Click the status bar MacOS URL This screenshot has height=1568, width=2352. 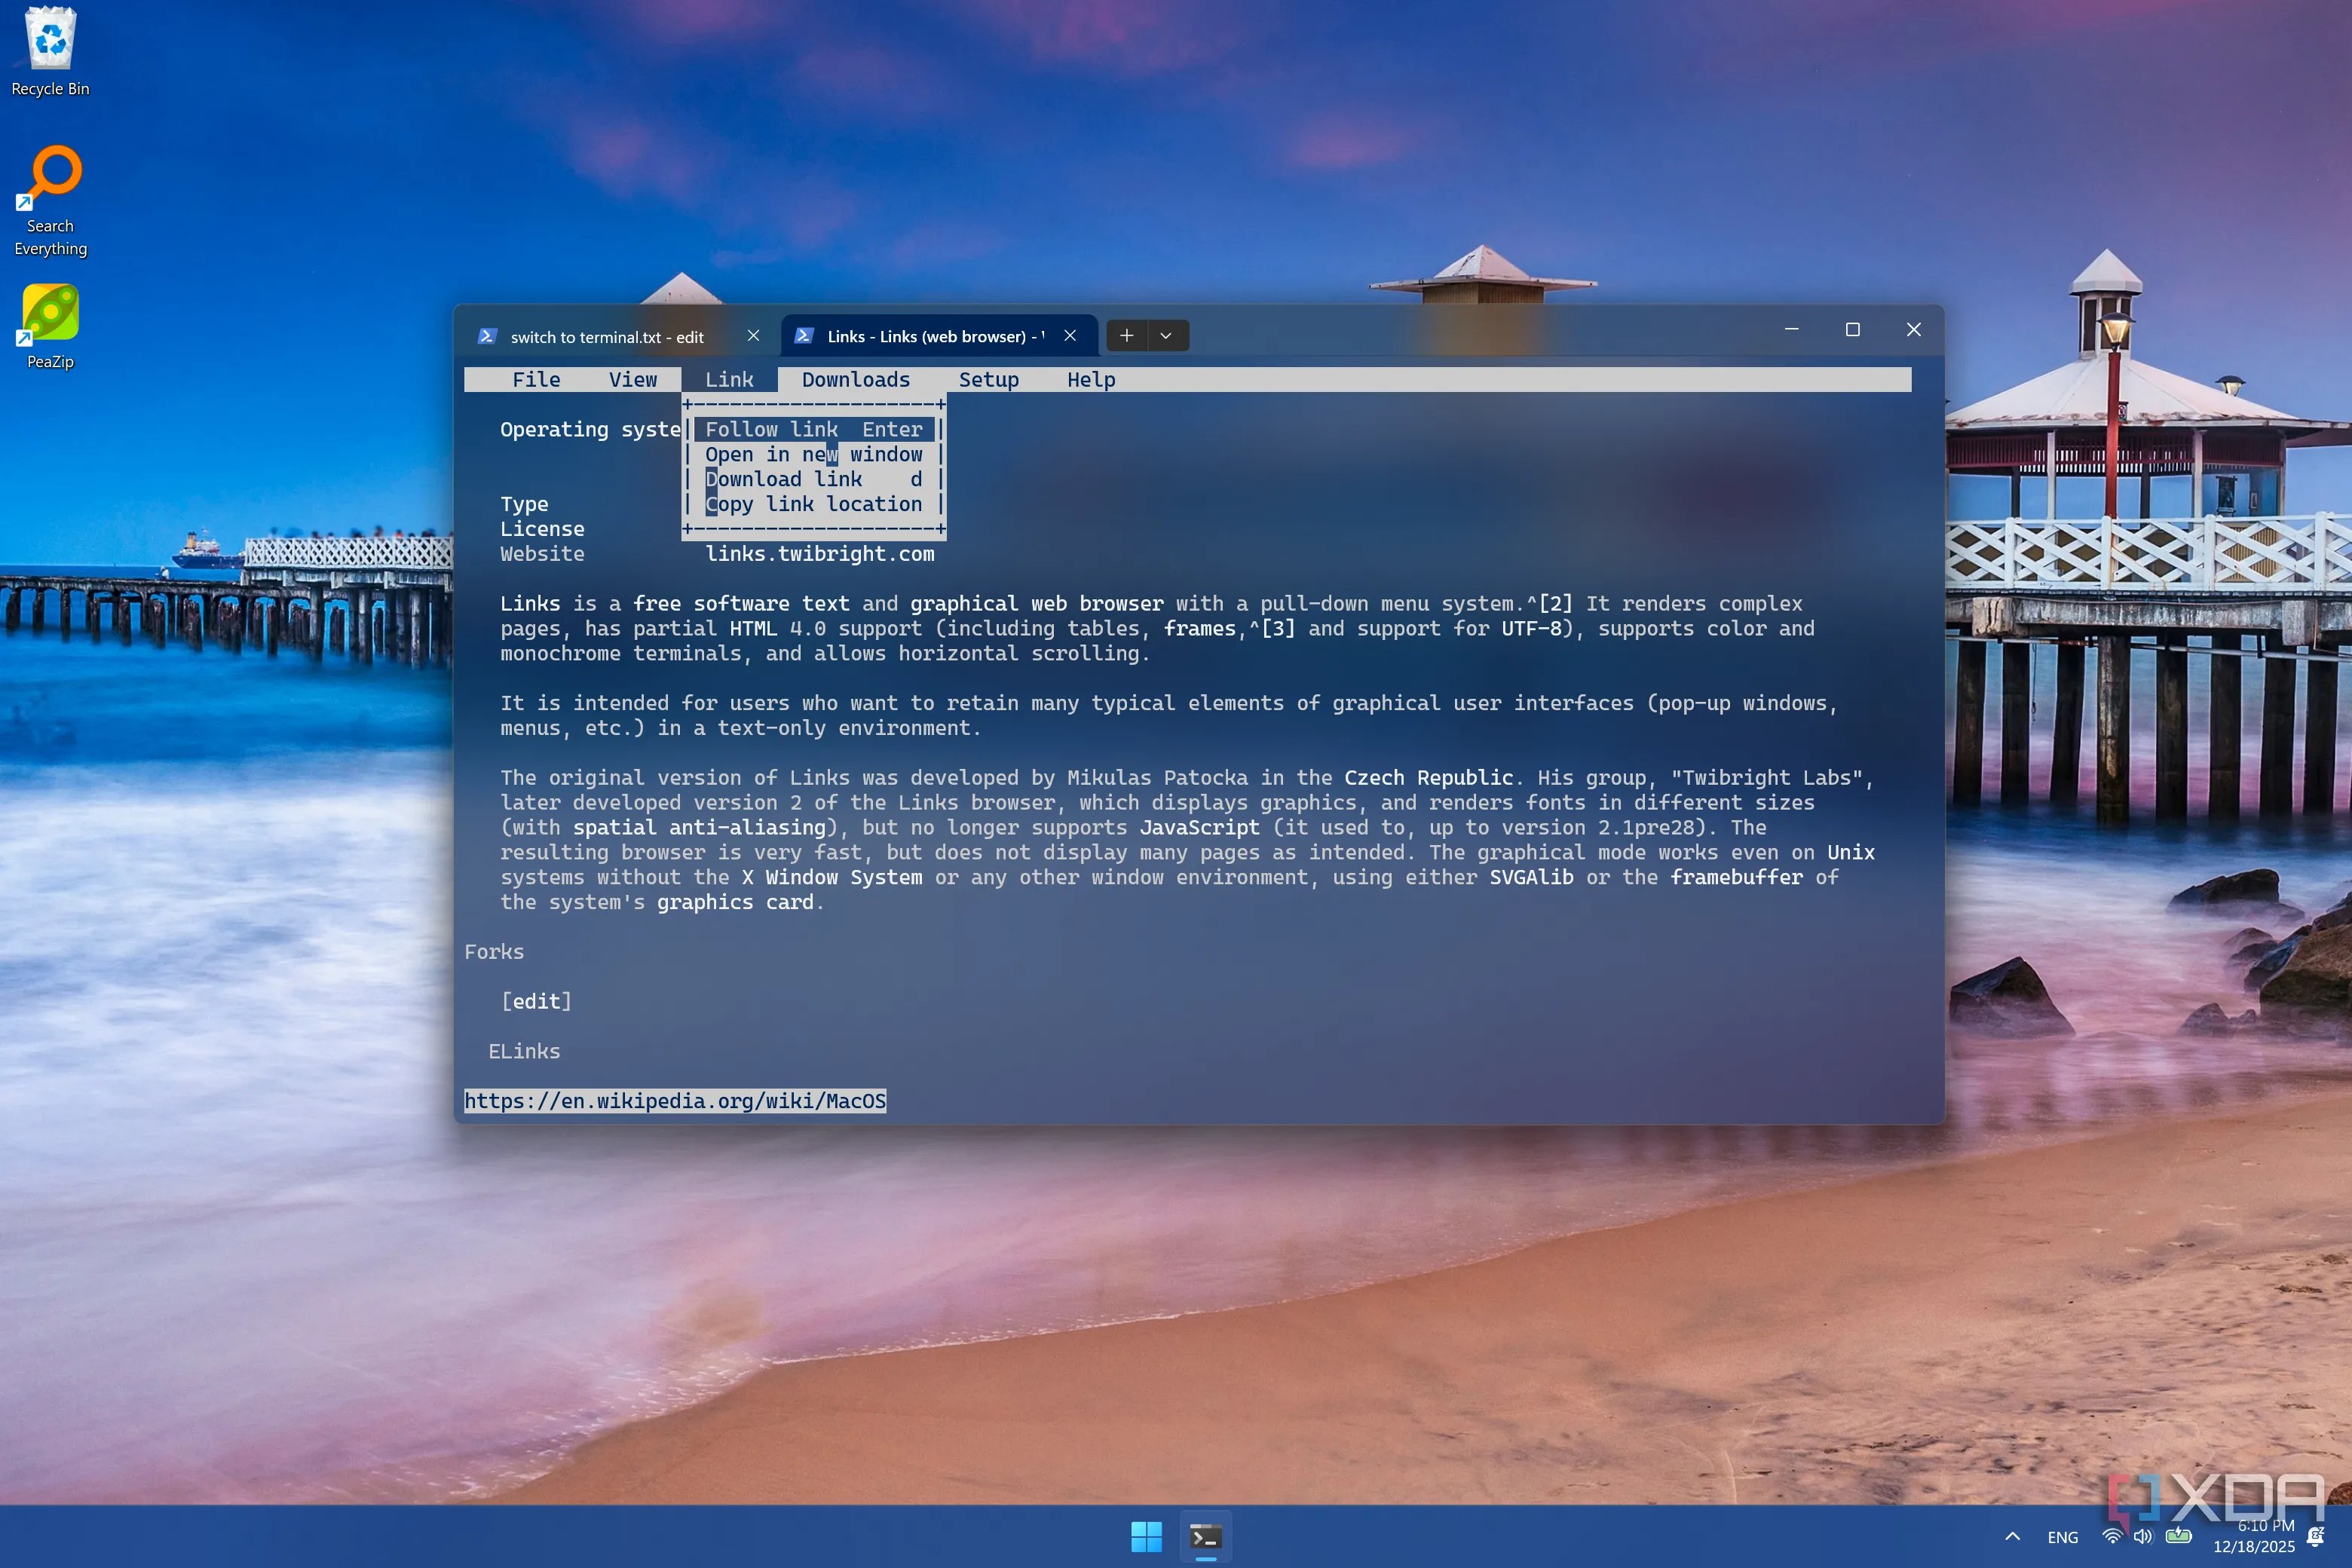[x=675, y=1101]
